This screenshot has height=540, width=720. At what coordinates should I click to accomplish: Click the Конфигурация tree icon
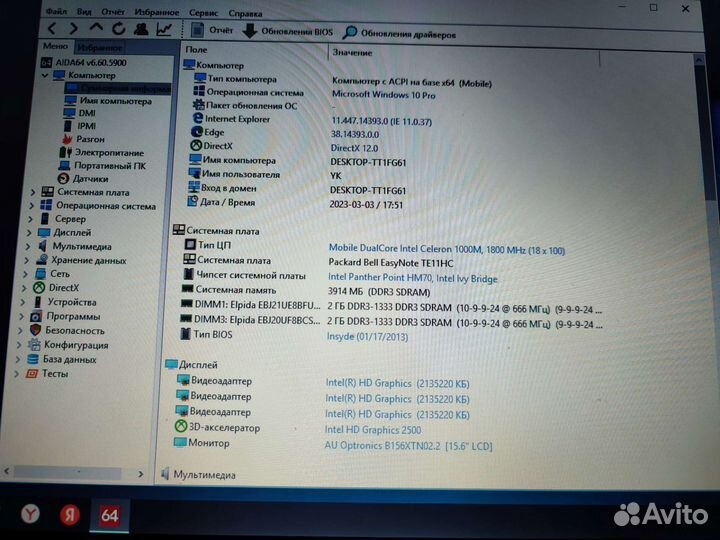tap(34, 344)
